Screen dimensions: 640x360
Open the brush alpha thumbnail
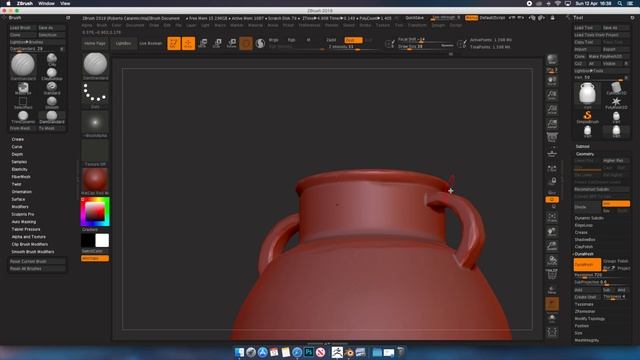coord(95,124)
